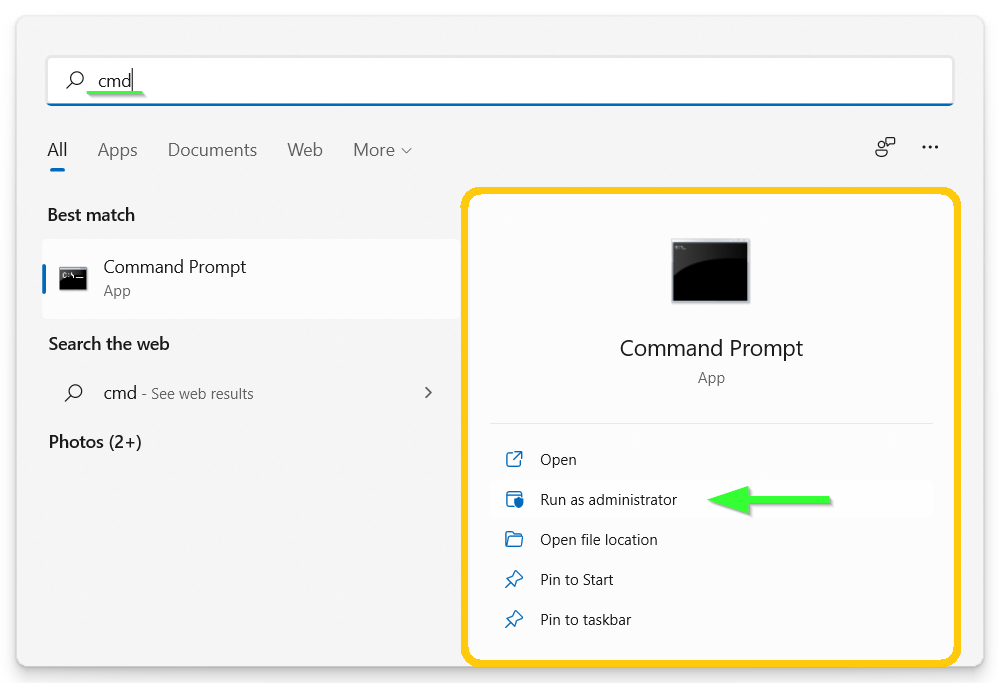Viewport: 998px width, 683px height.
Task: Switch to the Apps tab
Action: (118, 150)
